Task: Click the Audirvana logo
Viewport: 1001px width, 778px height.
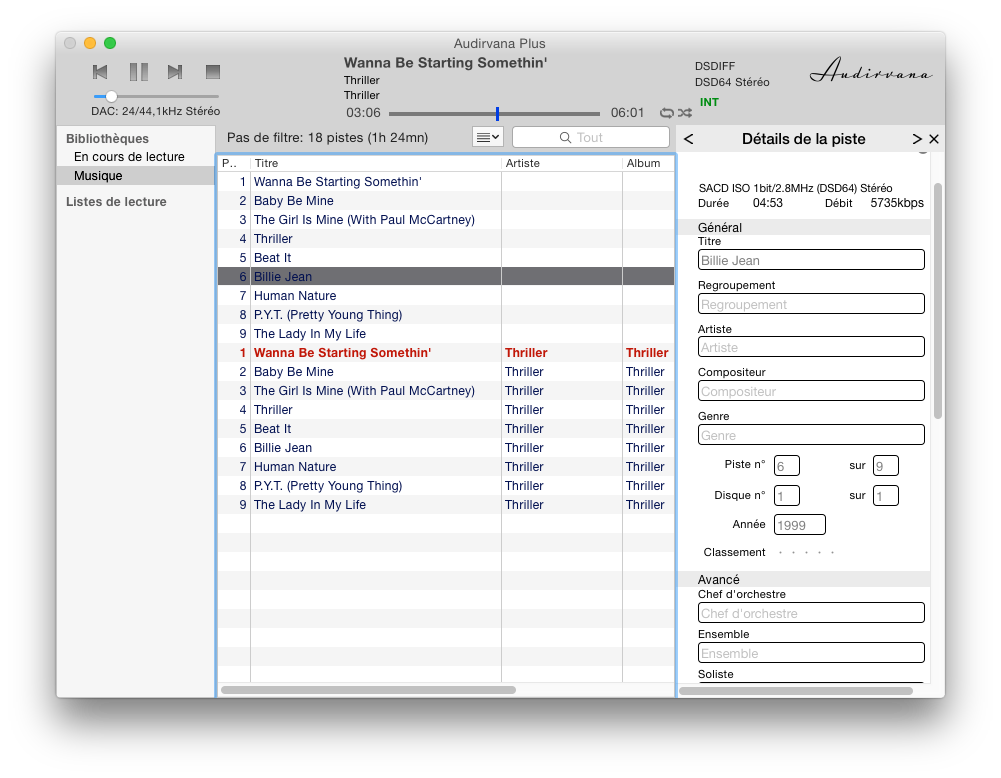Action: coord(871,71)
